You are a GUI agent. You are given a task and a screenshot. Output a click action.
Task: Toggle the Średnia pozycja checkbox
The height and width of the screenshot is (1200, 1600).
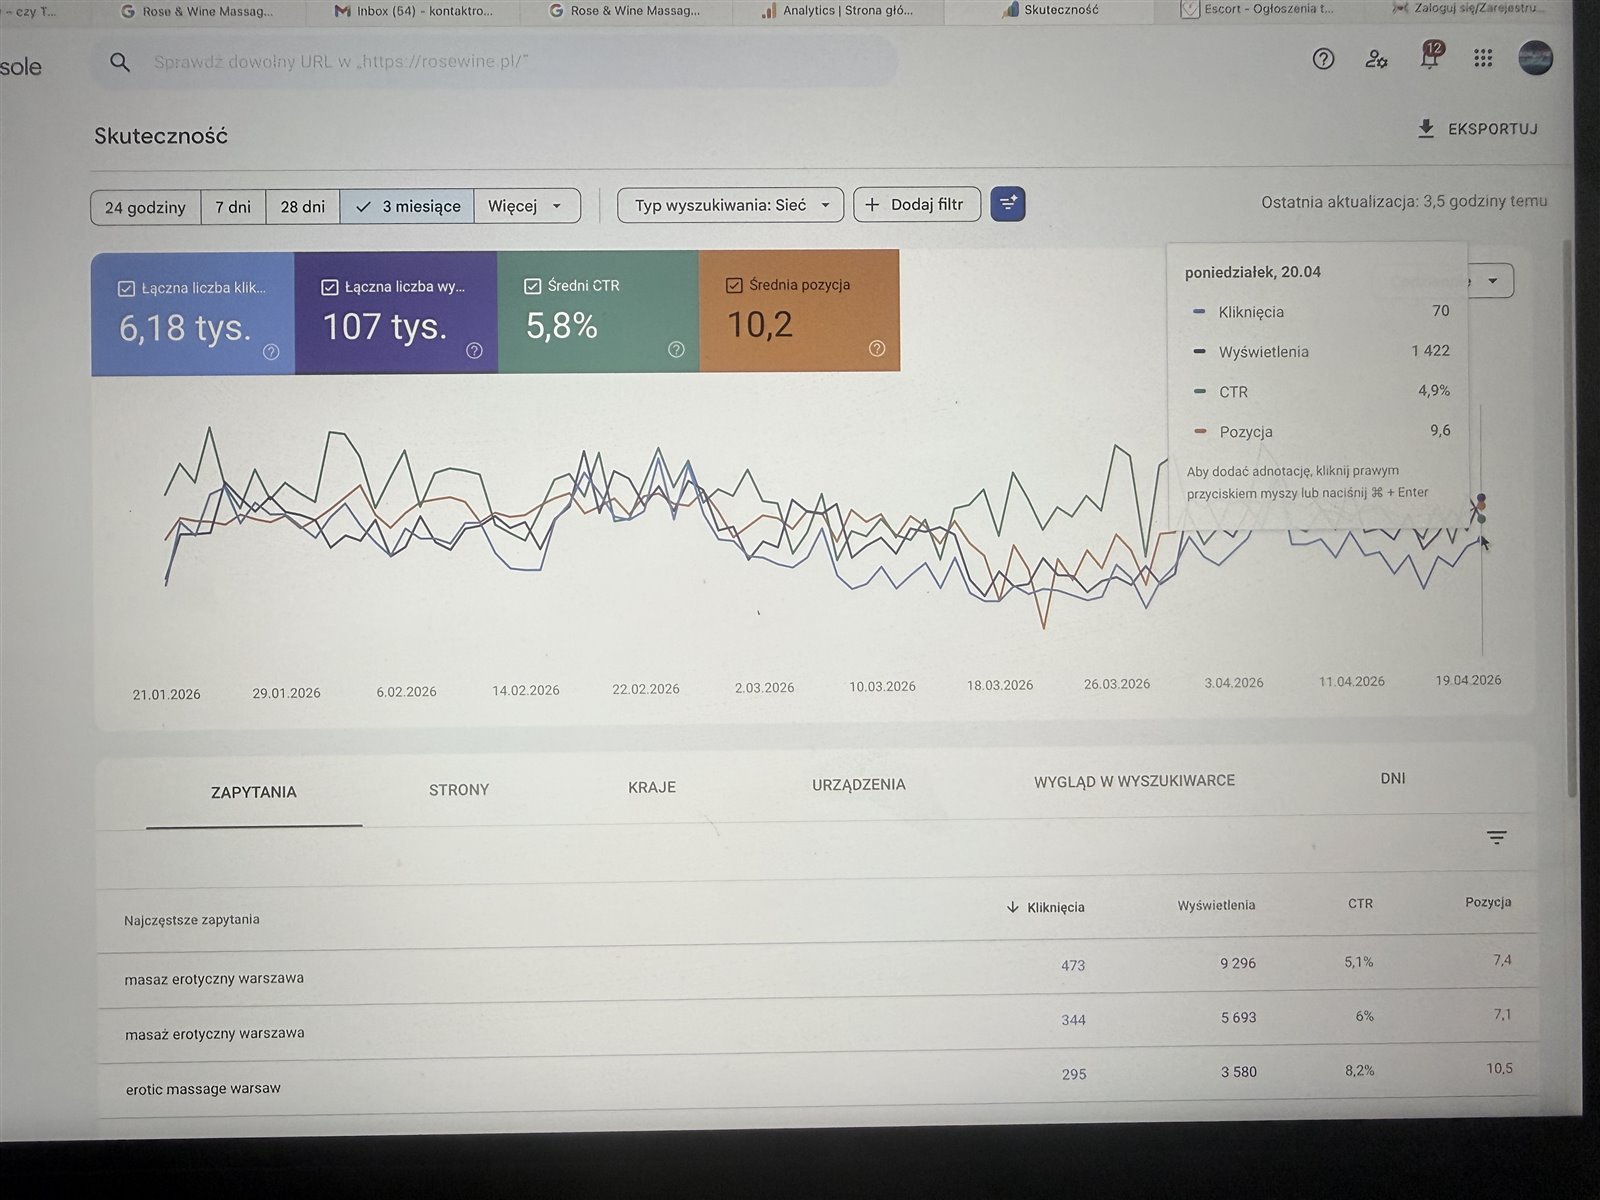point(734,285)
